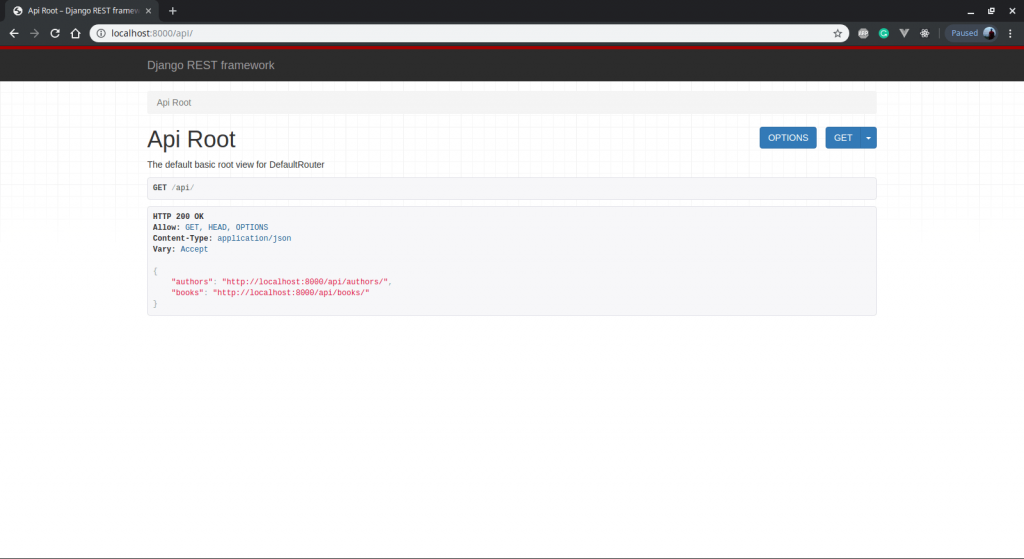Open the Vue devtools extension icon
This screenshot has height=559, width=1024.
point(904,33)
